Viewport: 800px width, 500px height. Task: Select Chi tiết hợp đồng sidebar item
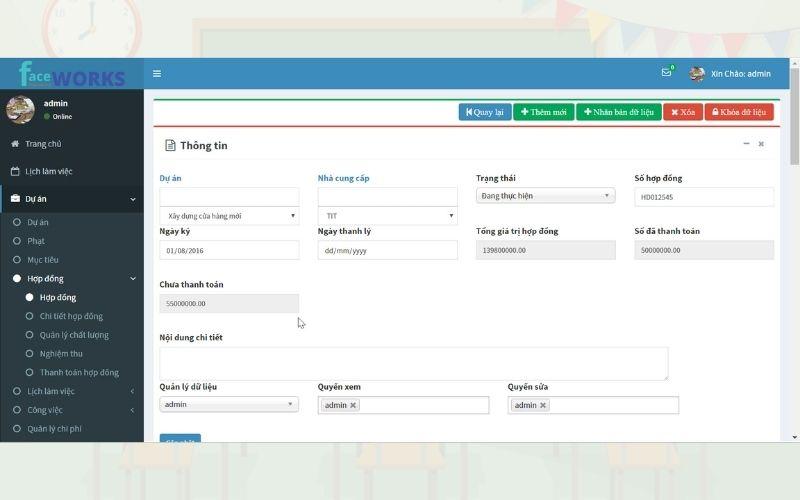click(71, 316)
